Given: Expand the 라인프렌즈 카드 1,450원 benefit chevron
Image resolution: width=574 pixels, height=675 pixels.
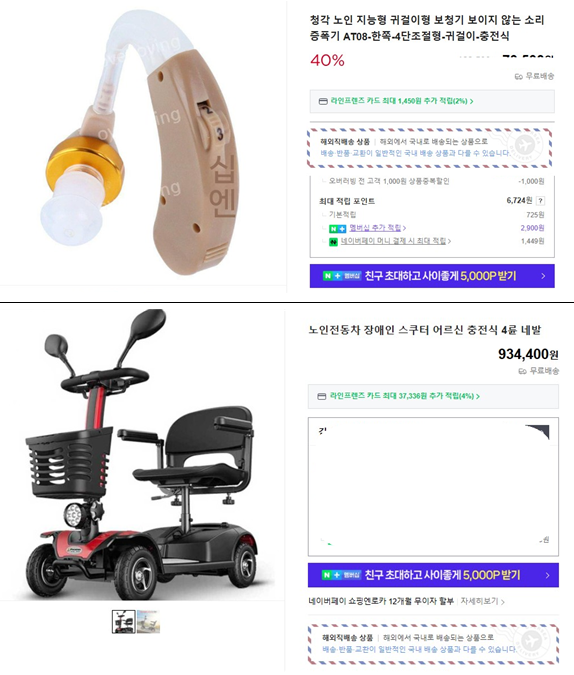Looking at the screenshot, I should click(472, 102).
